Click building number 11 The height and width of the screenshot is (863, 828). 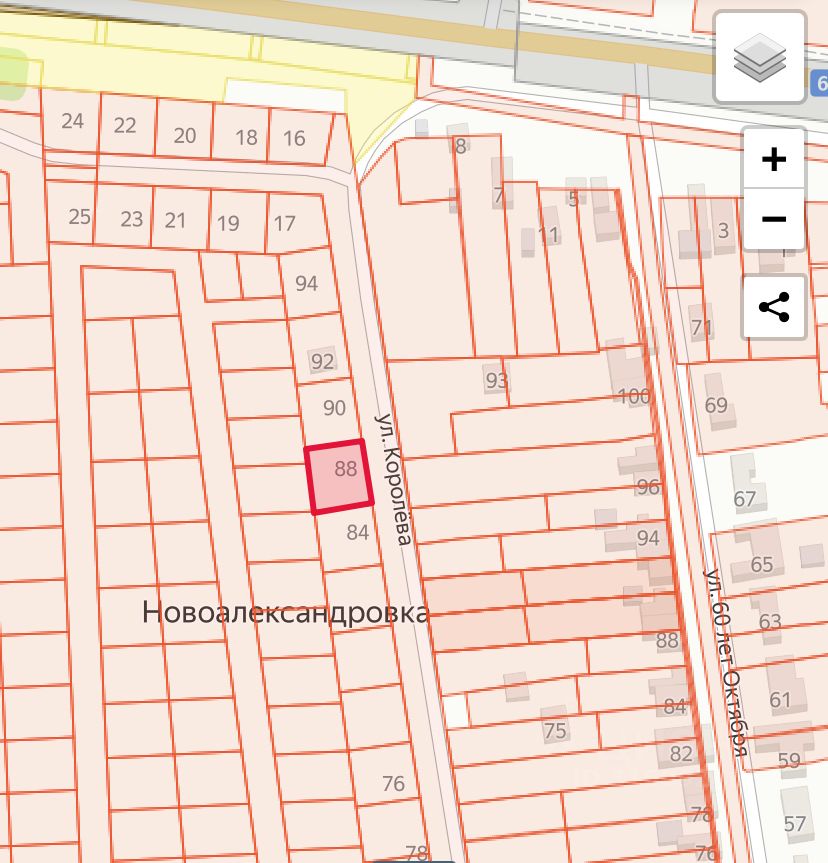point(549,235)
